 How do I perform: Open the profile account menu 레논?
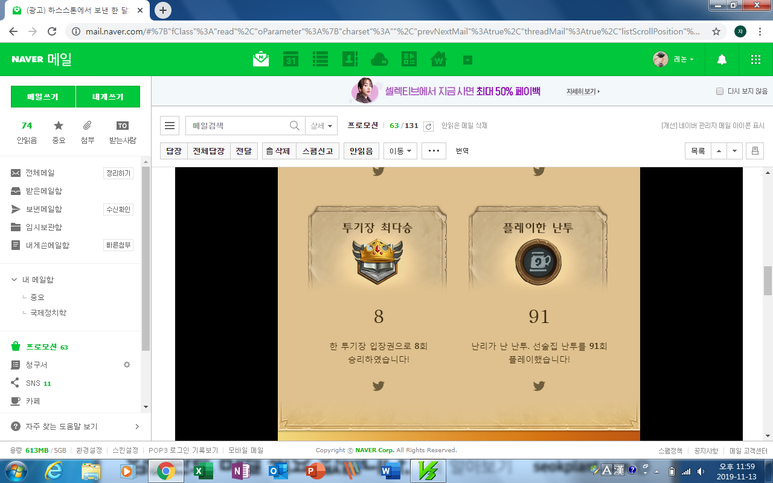point(673,59)
